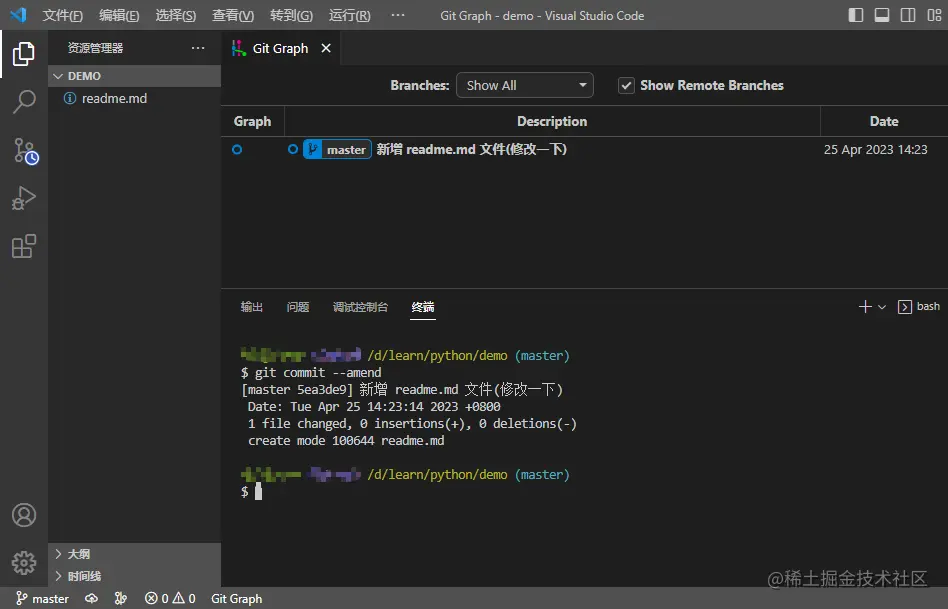Click the master branch label in graph

tap(337, 149)
